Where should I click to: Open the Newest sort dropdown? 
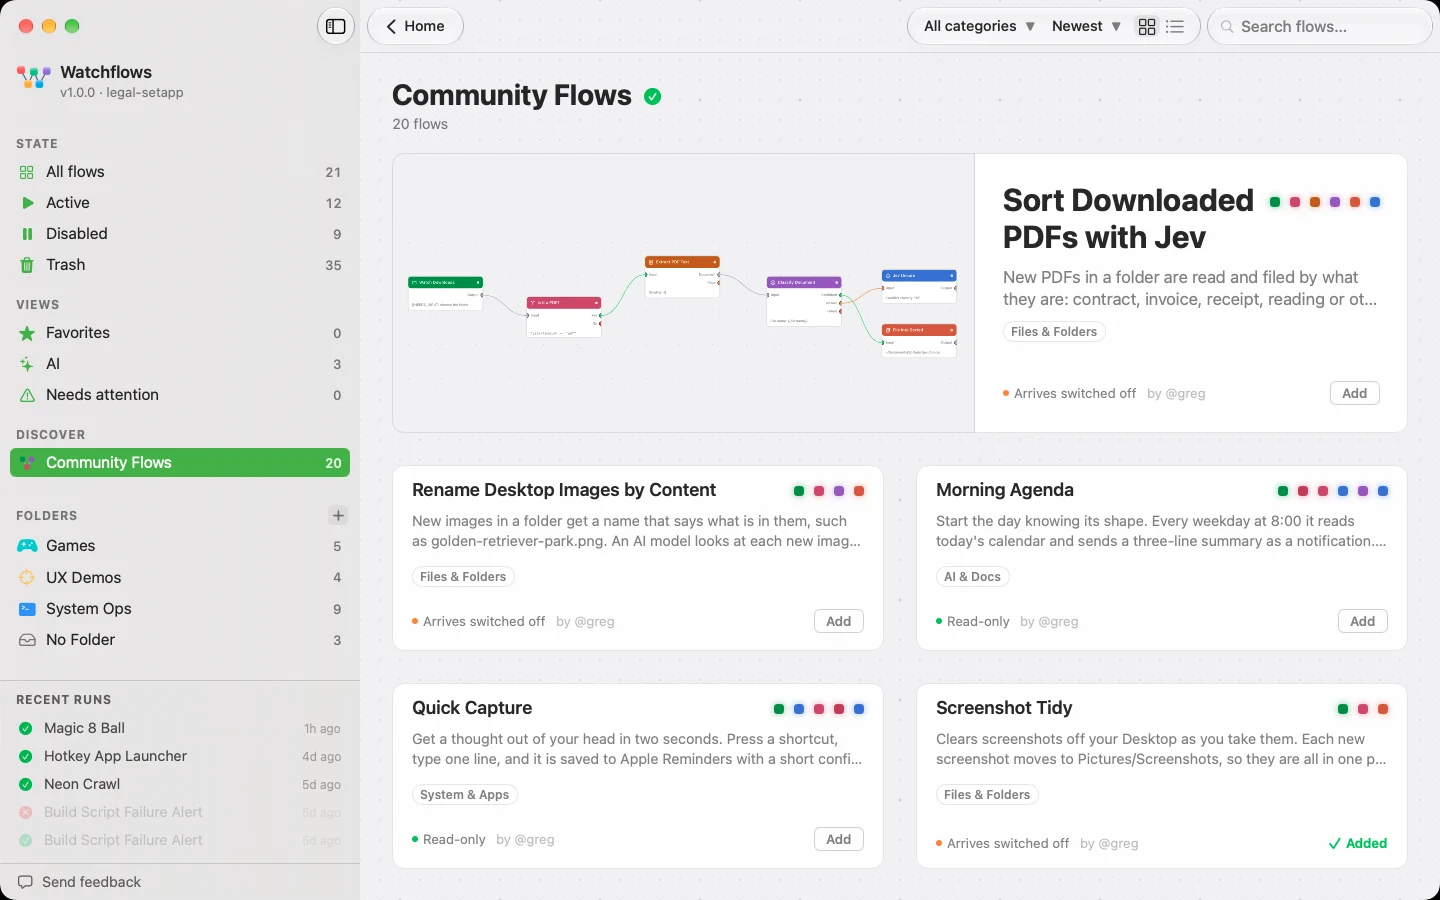click(x=1086, y=26)
